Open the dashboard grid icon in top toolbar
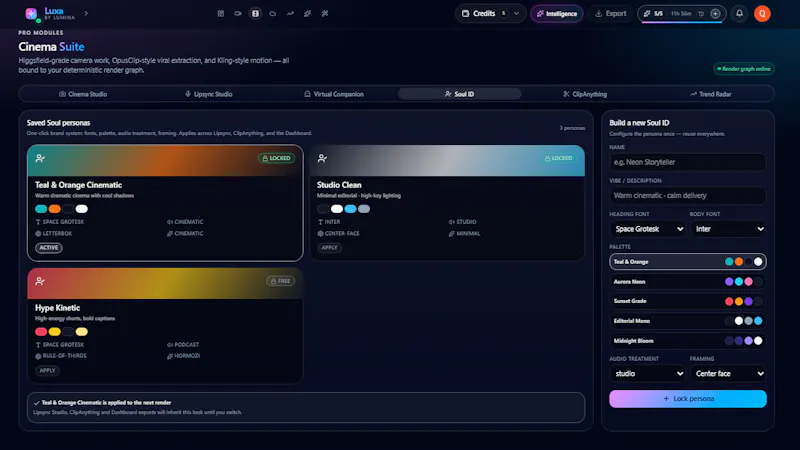This screenshot has height=450, width=800. (x=220, y=14)
